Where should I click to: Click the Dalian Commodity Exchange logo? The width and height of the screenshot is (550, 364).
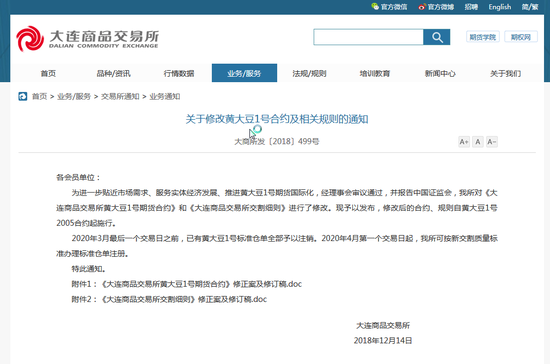(x=87, y=39)
